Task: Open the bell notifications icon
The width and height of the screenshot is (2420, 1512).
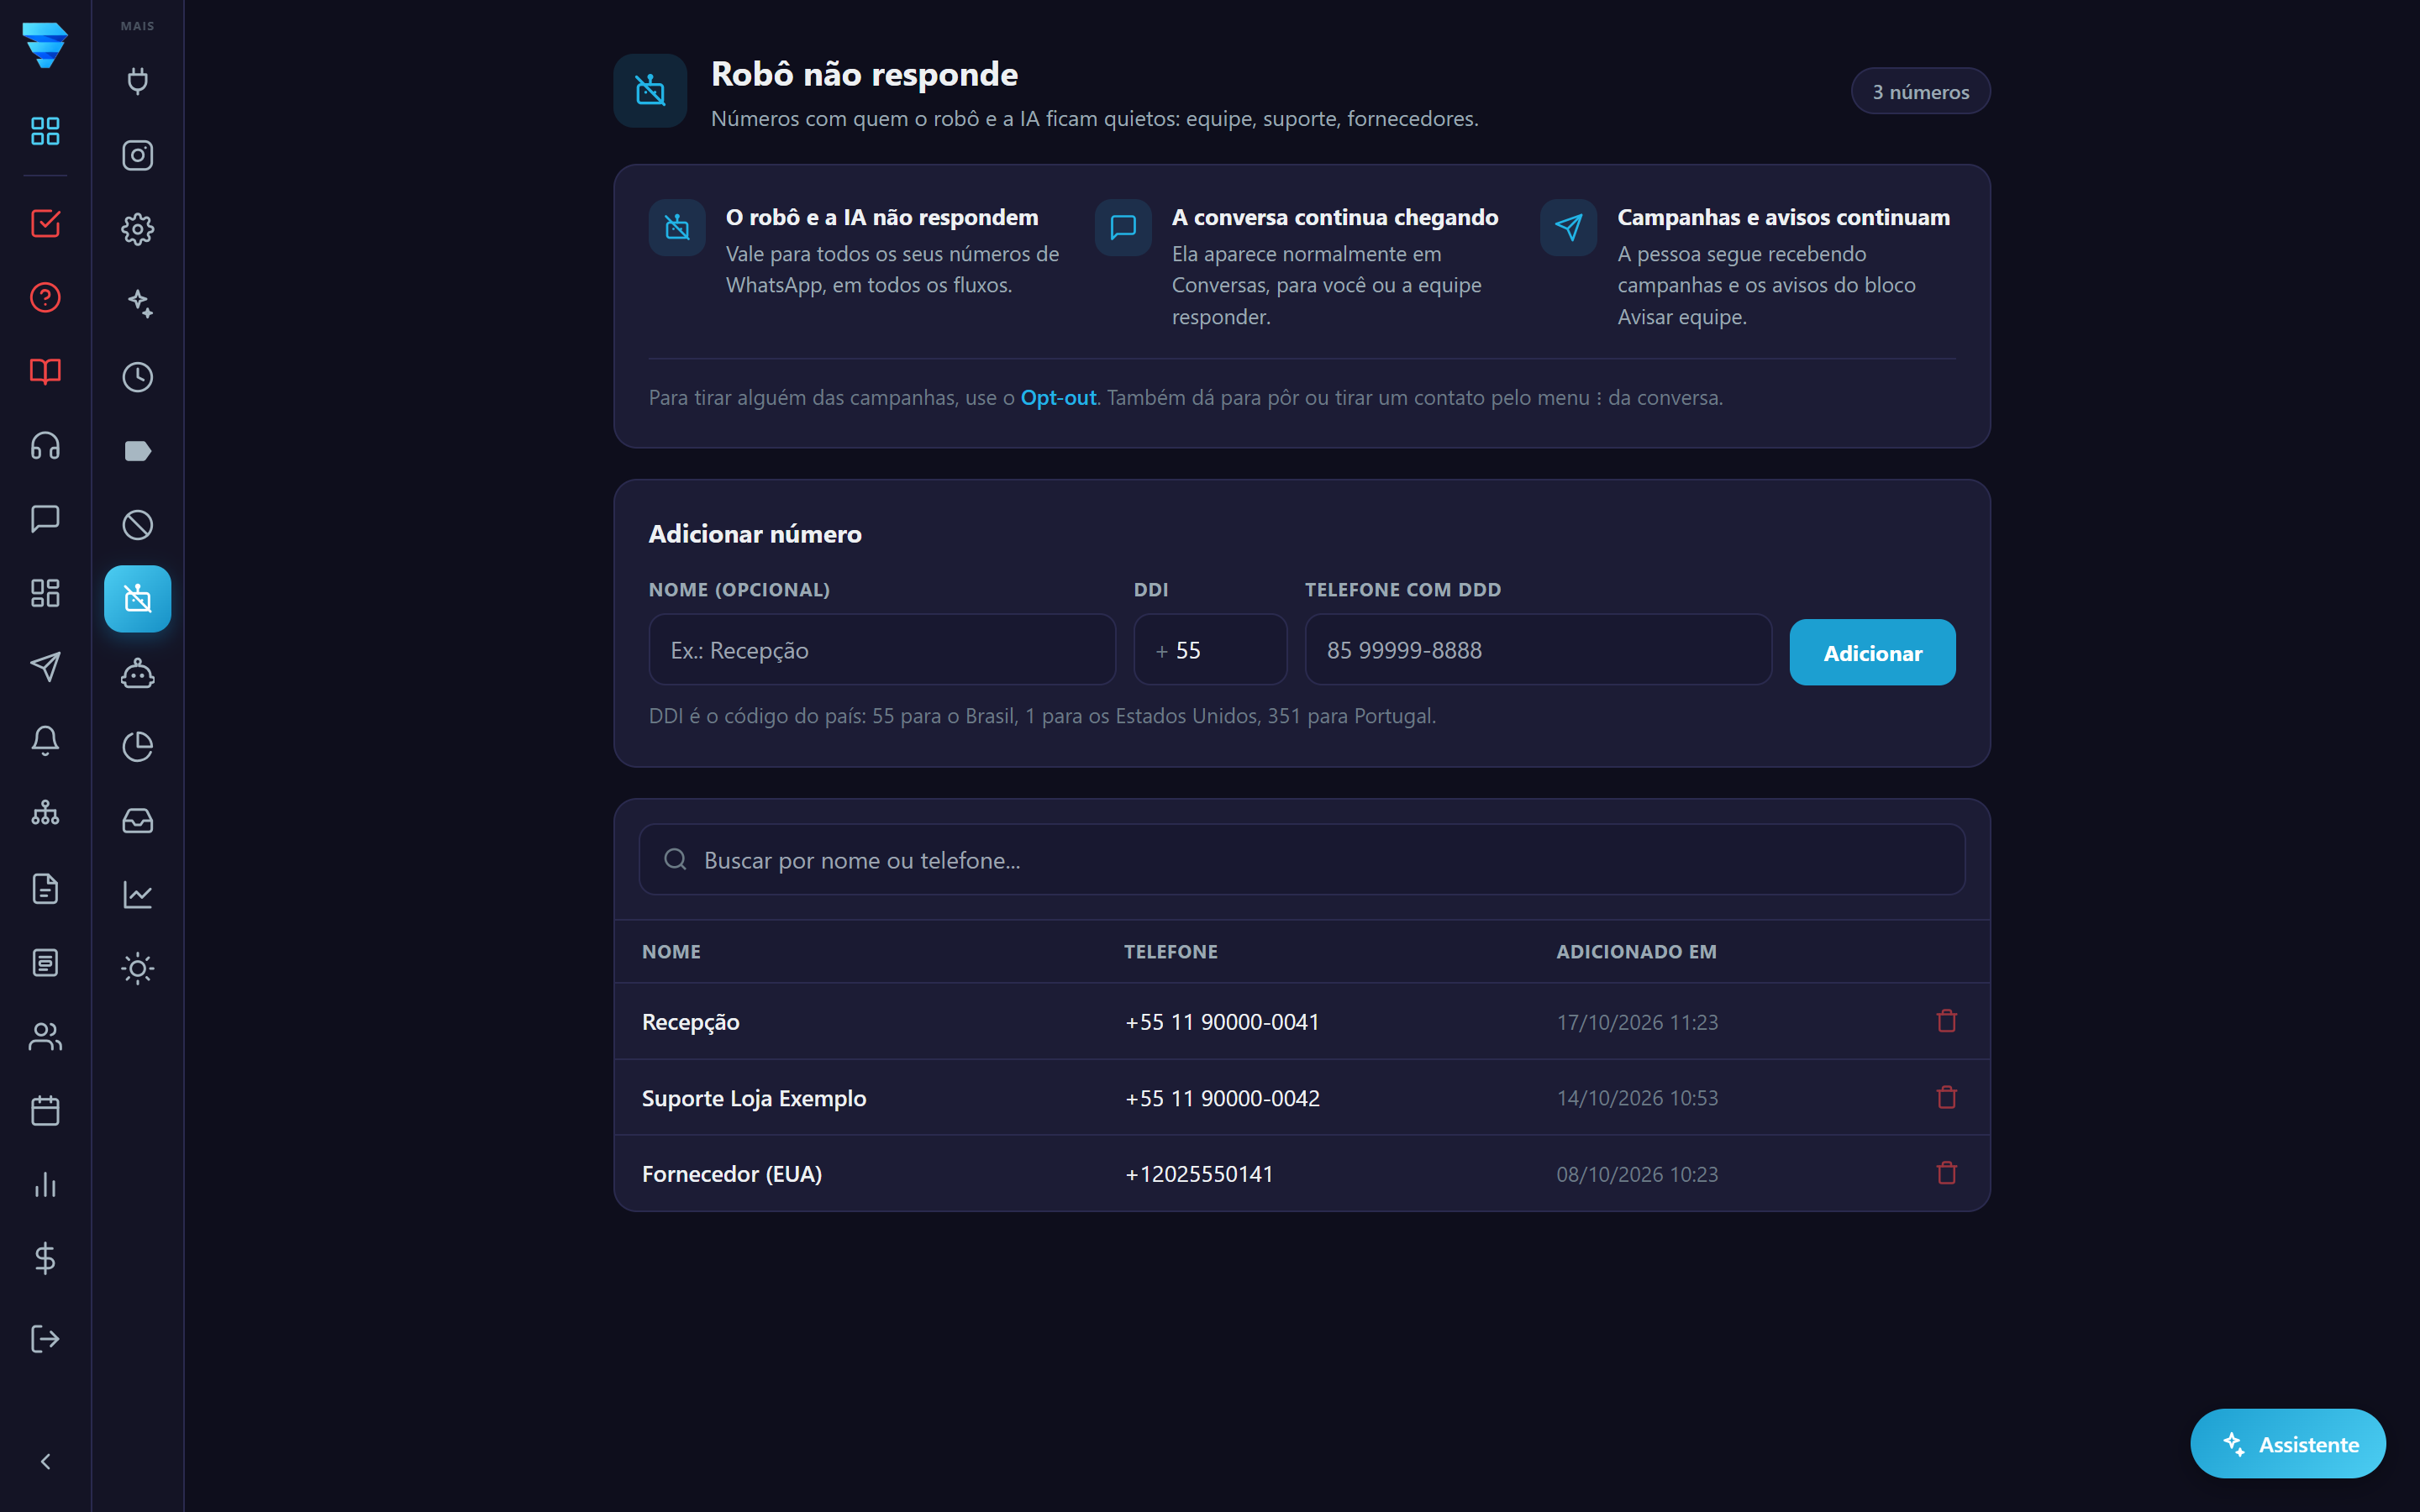Action: pos(45,741)
